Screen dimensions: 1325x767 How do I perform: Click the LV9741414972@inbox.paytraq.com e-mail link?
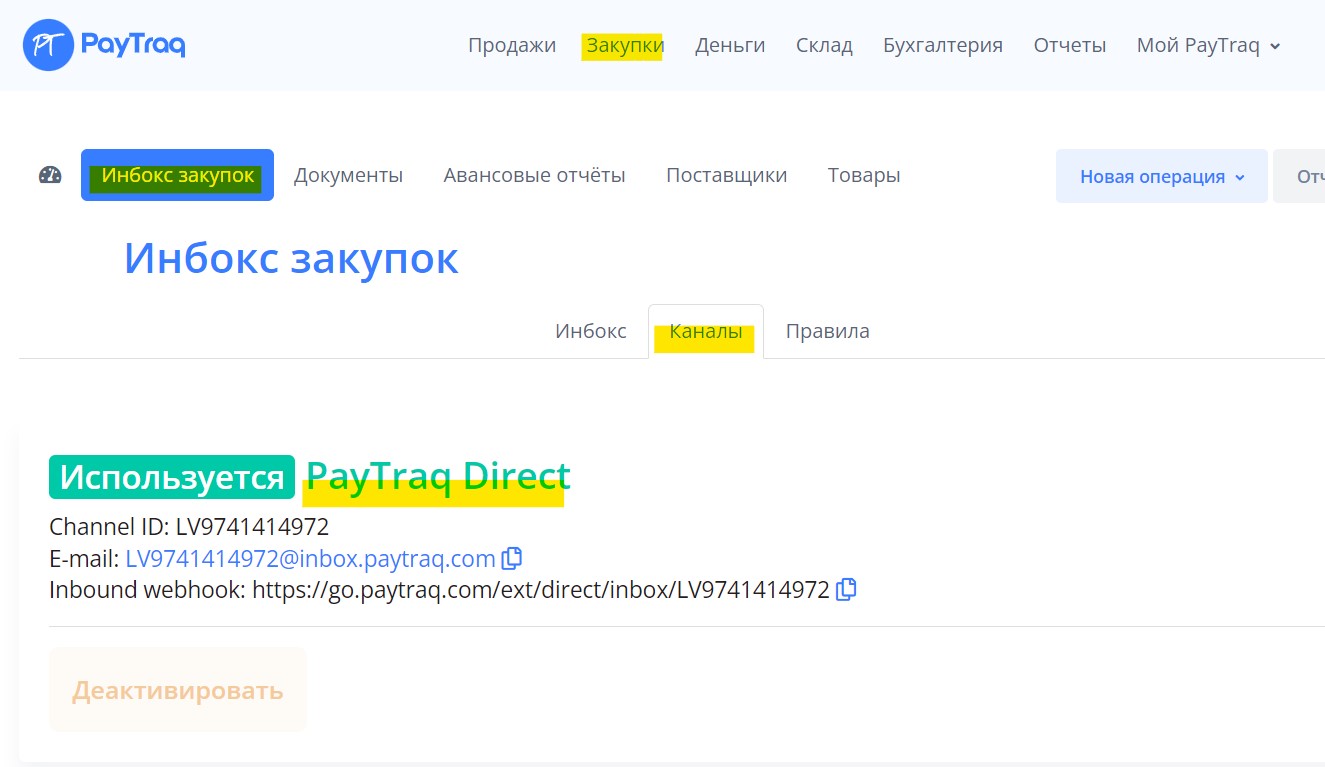(x=310, y=558)
